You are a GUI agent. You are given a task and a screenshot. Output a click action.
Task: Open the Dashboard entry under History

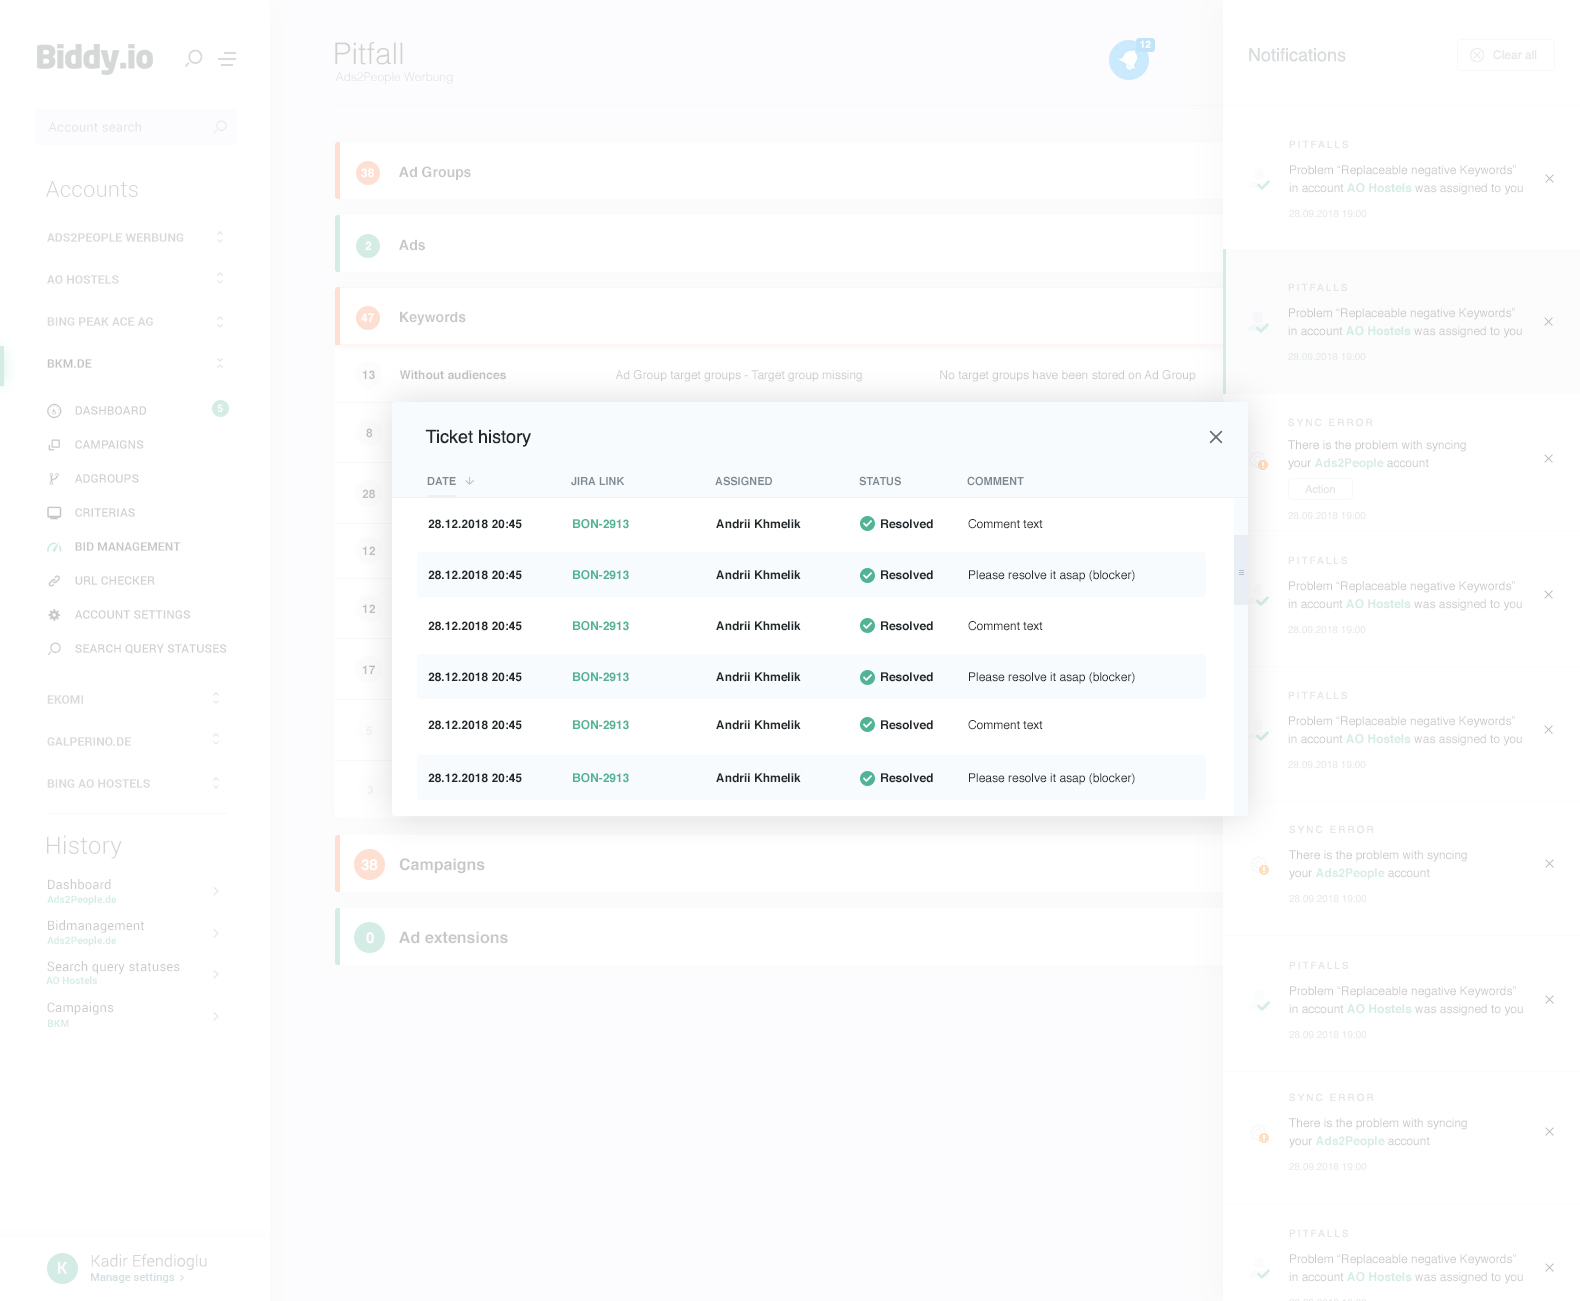(133, 890)
